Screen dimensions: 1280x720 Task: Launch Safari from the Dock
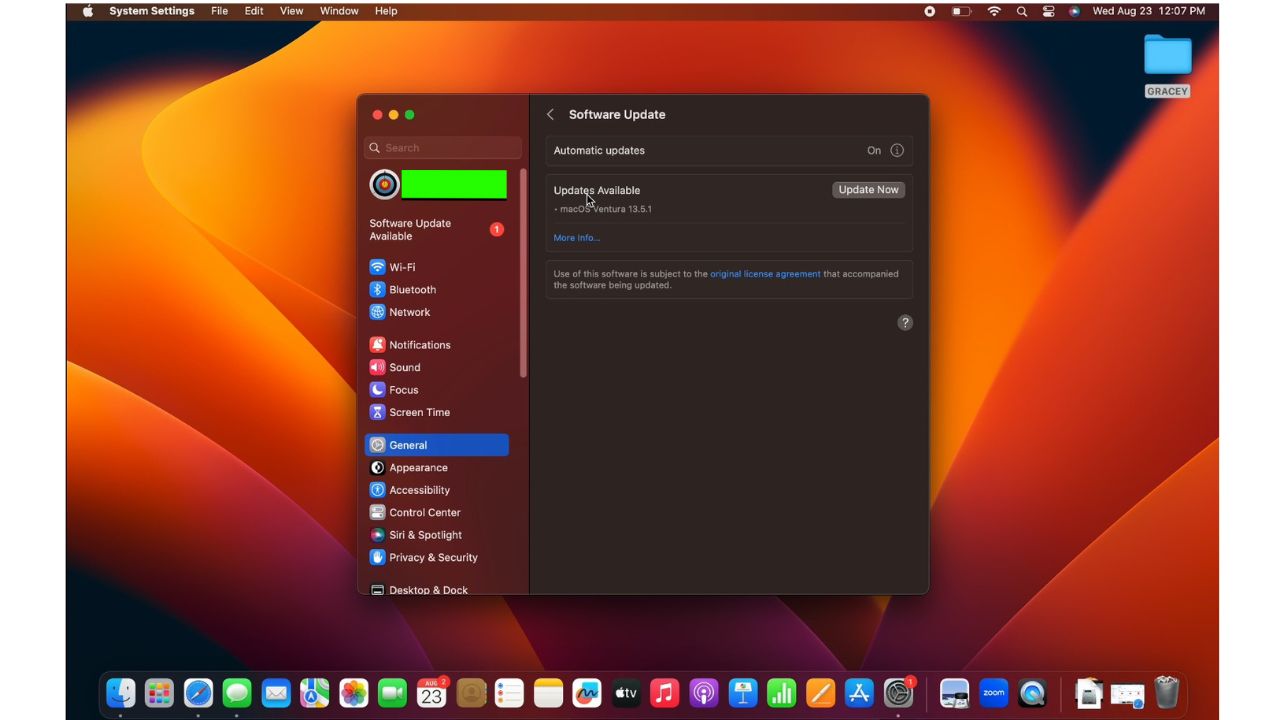point(198,692)
